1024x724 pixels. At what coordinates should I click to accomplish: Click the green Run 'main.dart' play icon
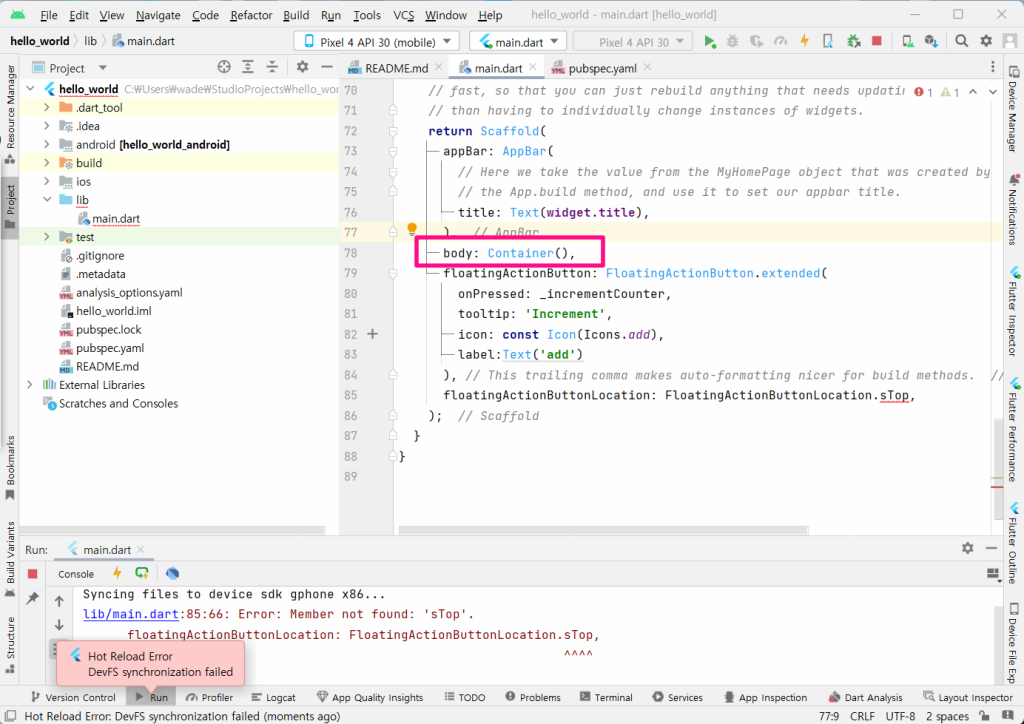tap(709, 41)
